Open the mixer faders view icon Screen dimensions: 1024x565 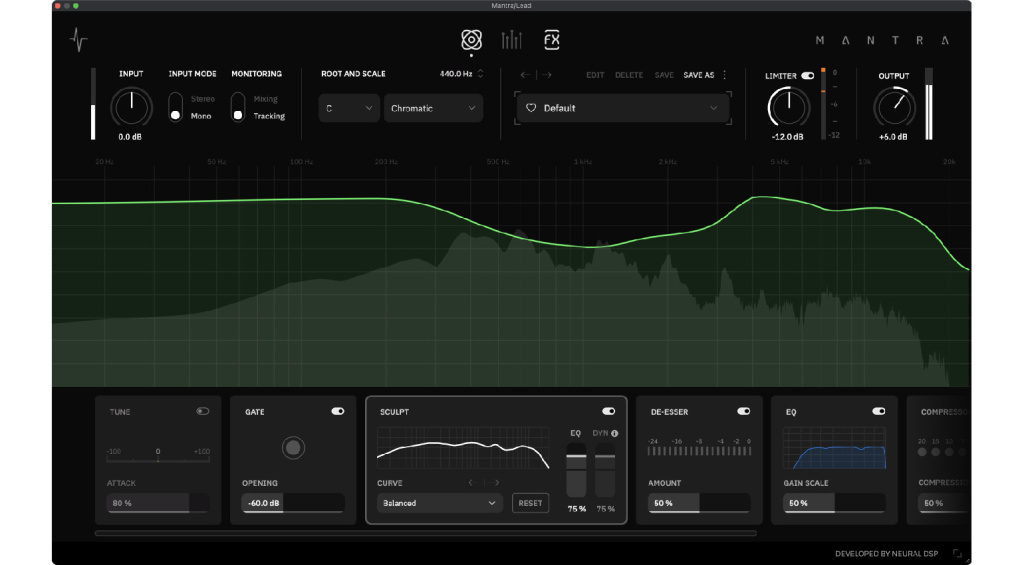[511, 40]
